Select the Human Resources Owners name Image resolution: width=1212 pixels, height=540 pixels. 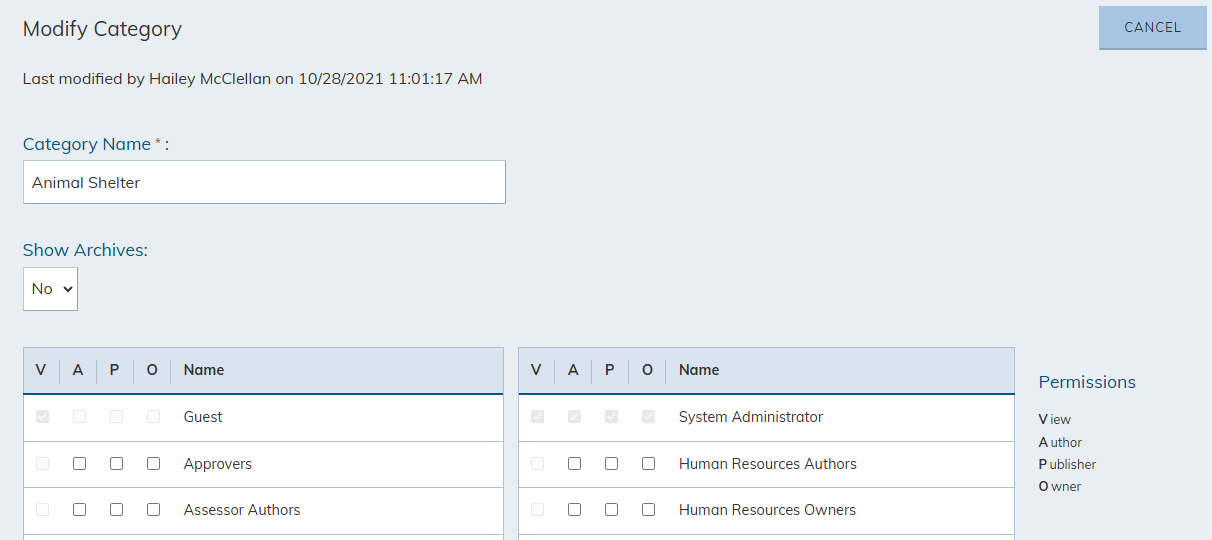point(767,510)
